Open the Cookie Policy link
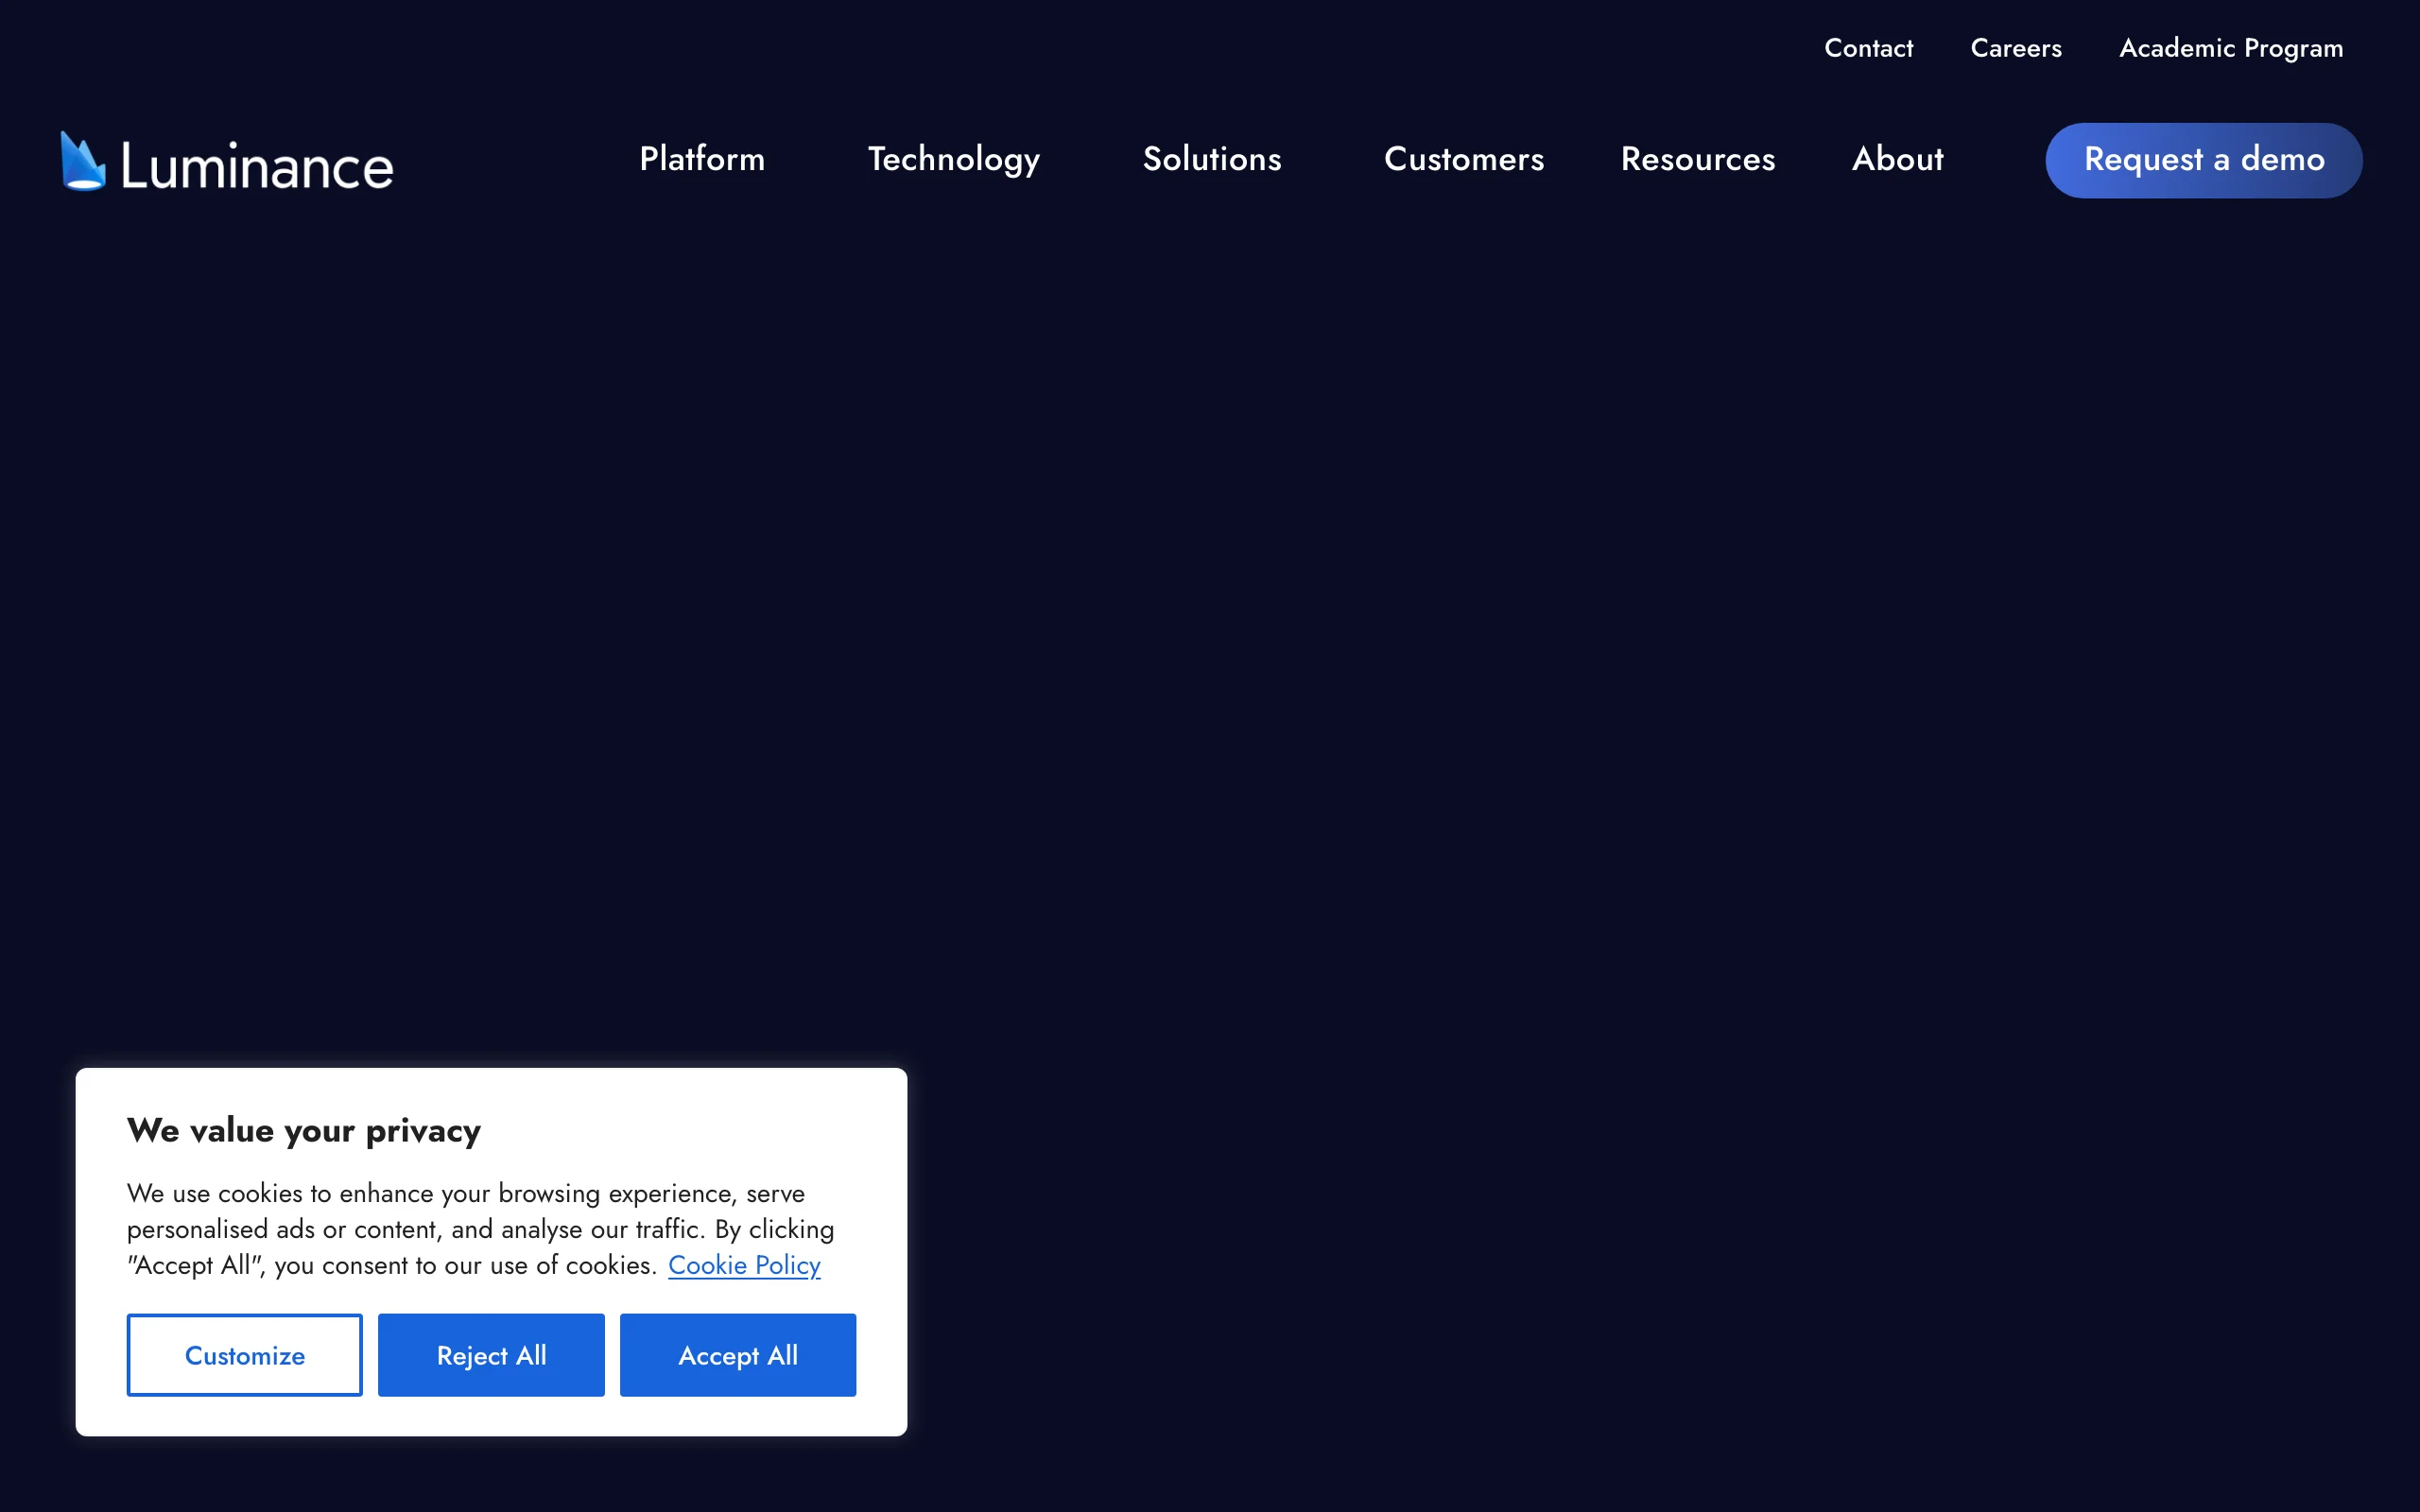2420x1512 pixels. (744, 1265)
